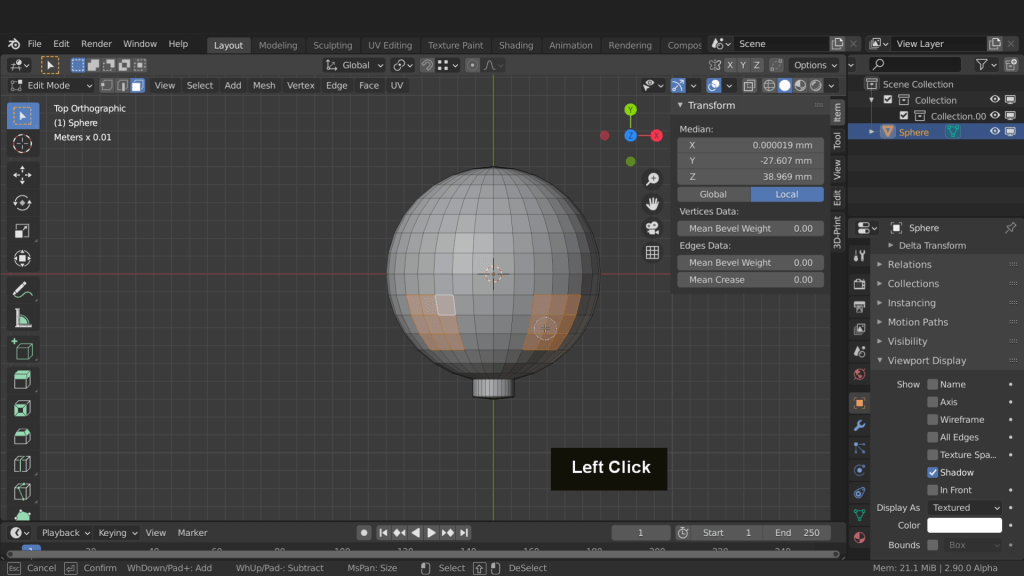The width and height of the screenshot is (1024, 576).
Task: Toggle camera view icon in viewport
Action: (x=652, y=228)
